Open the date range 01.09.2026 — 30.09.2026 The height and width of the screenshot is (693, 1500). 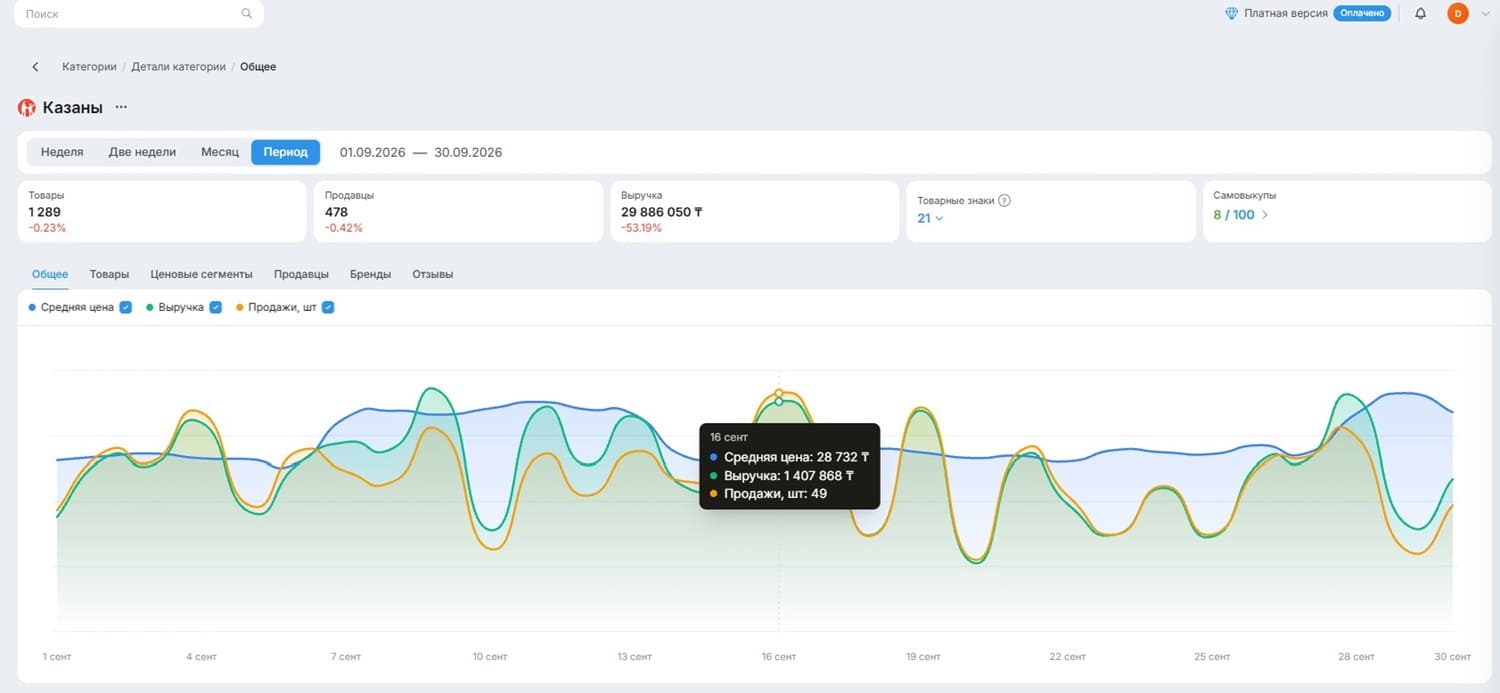(421, 153)
